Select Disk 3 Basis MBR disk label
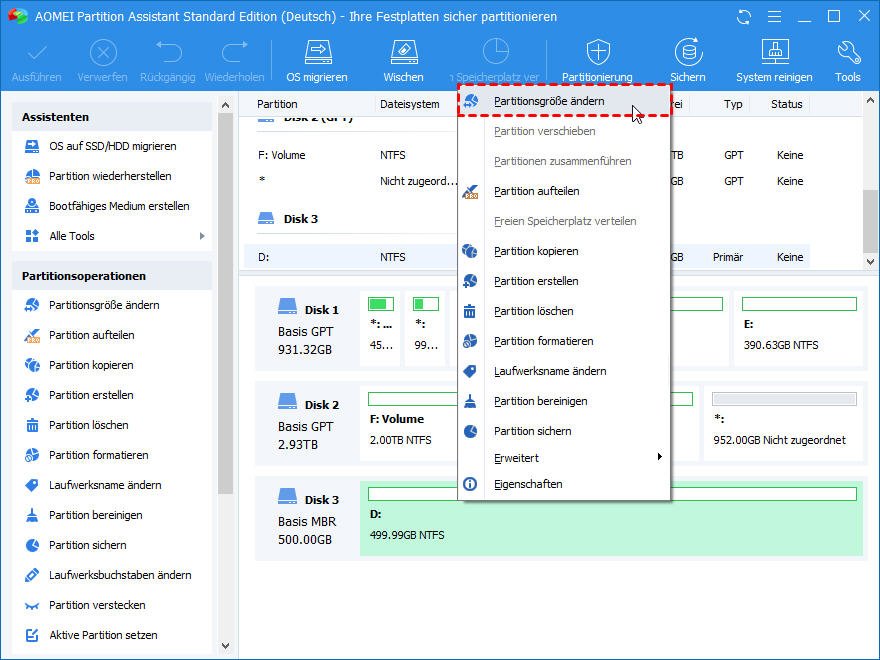Screen dimensions: 880x660 pyautogui.click(x=308, y=519)
